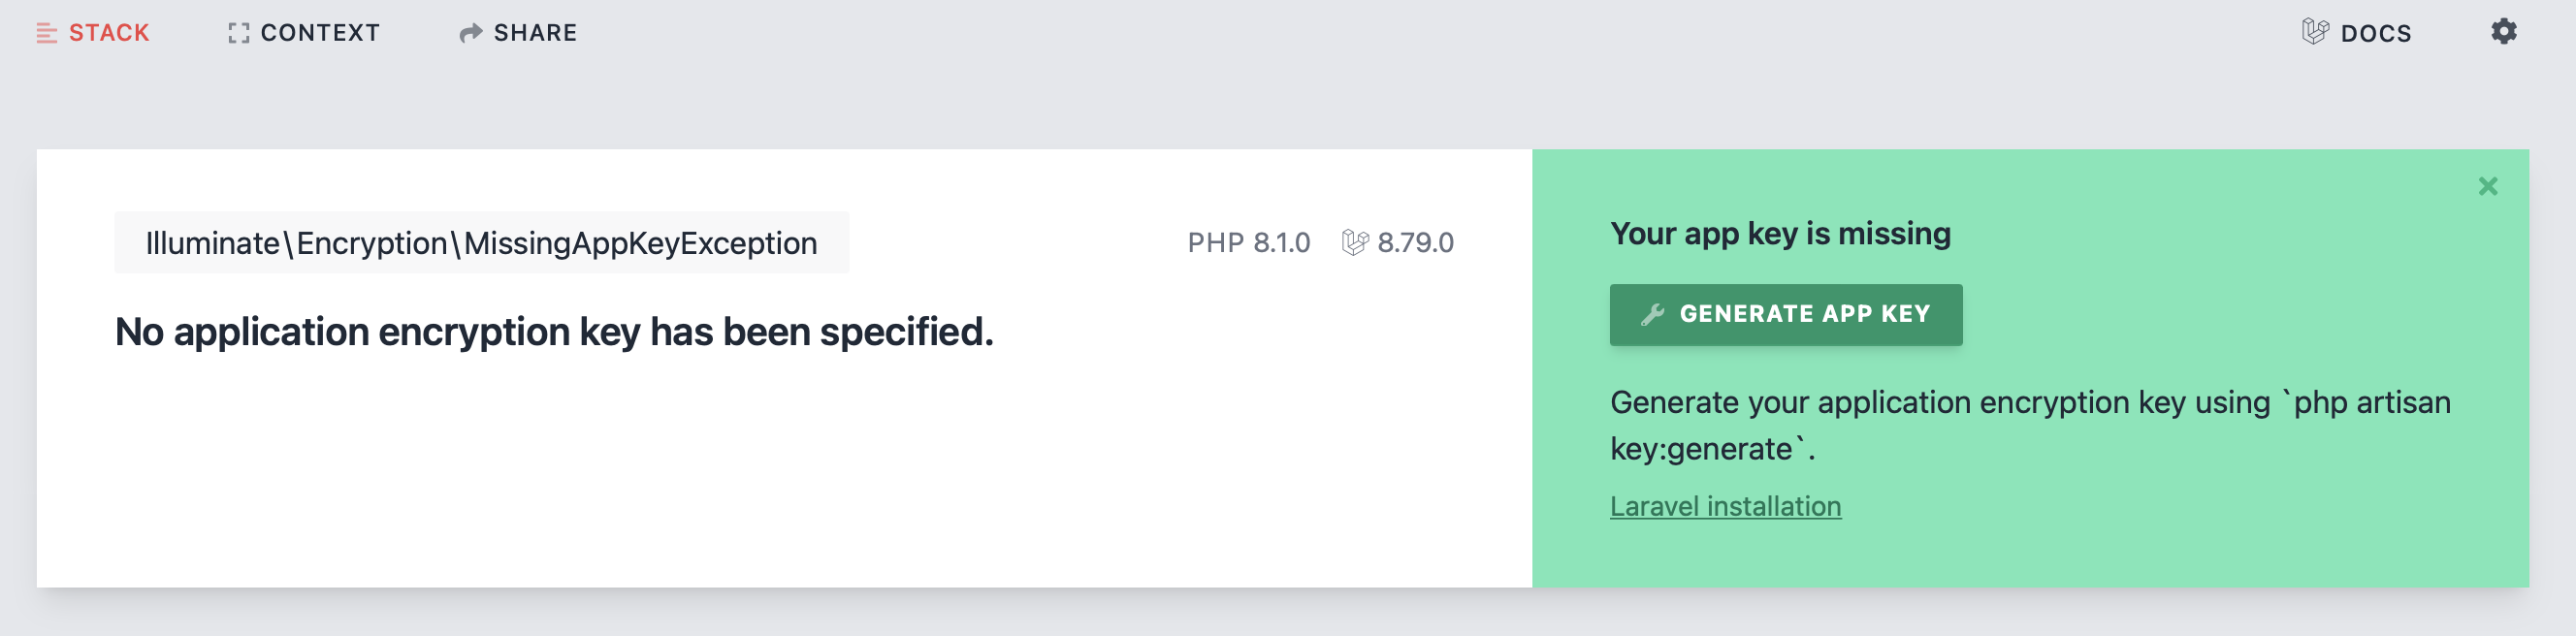Open the Share menu
Screen dimensions: 2576x636
click(518, 33)
